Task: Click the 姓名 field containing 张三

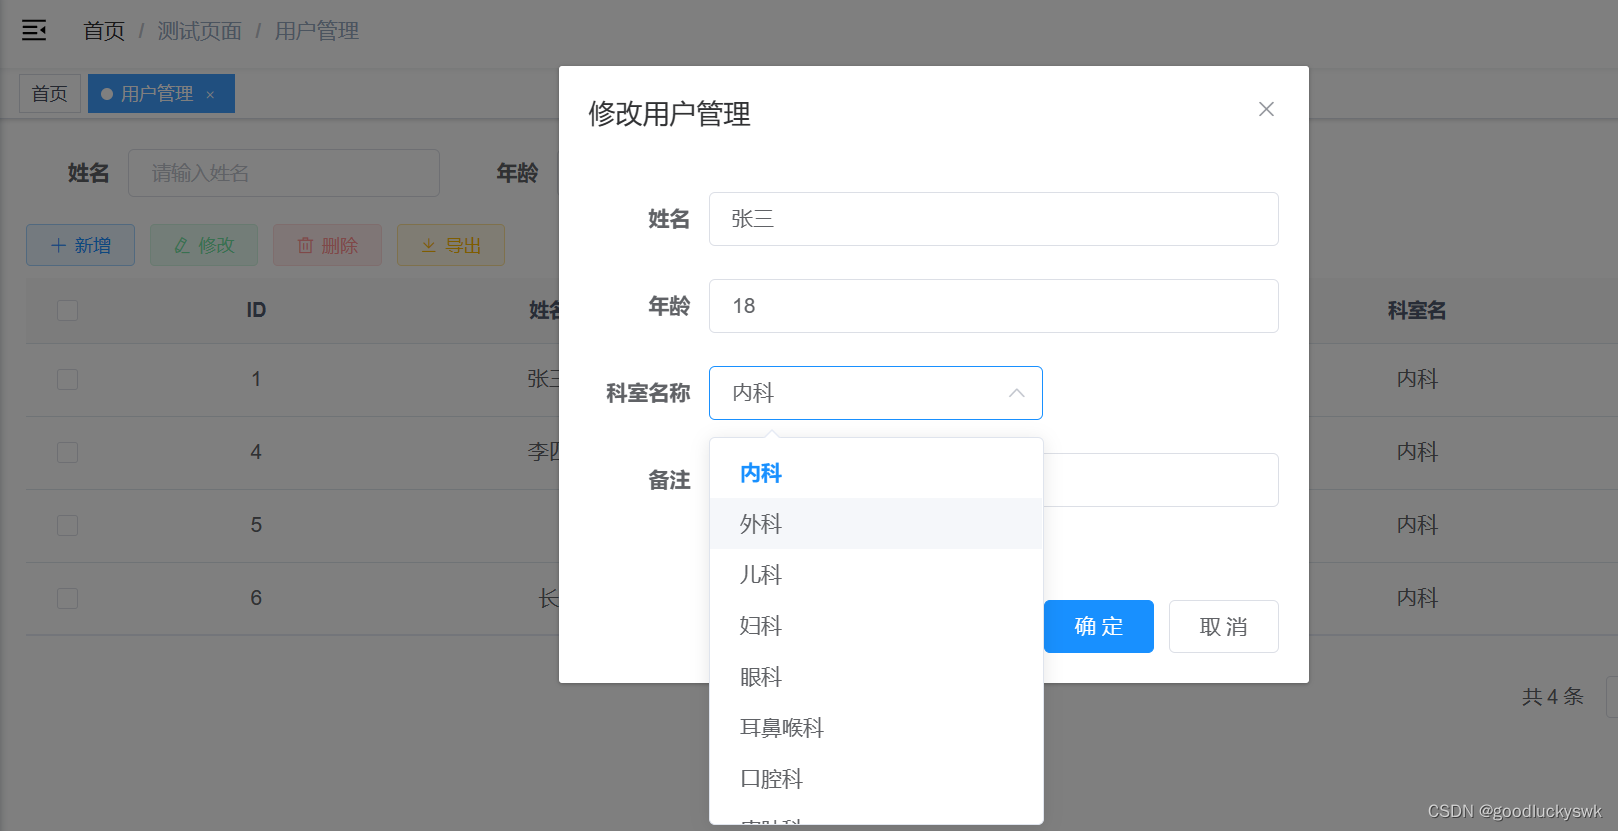Action: 993,219
